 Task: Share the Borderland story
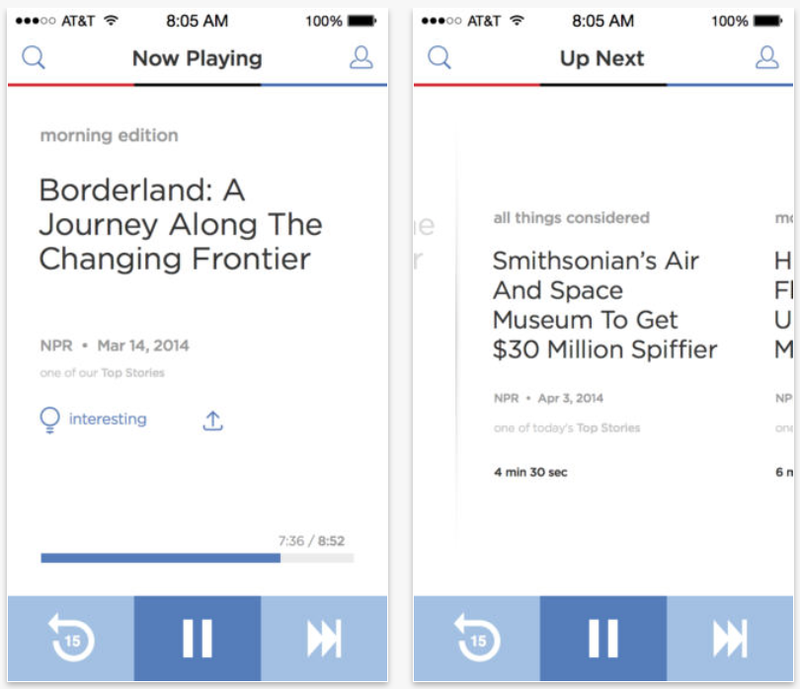(x=213, y=421)
